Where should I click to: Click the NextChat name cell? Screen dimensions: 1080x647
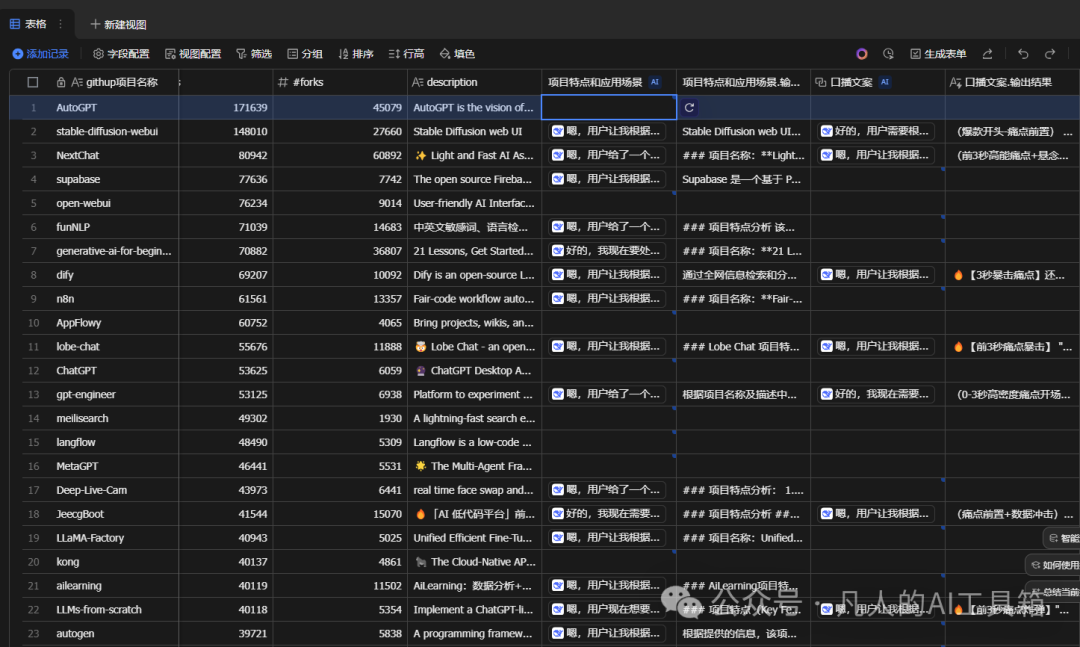pos(113,155)
